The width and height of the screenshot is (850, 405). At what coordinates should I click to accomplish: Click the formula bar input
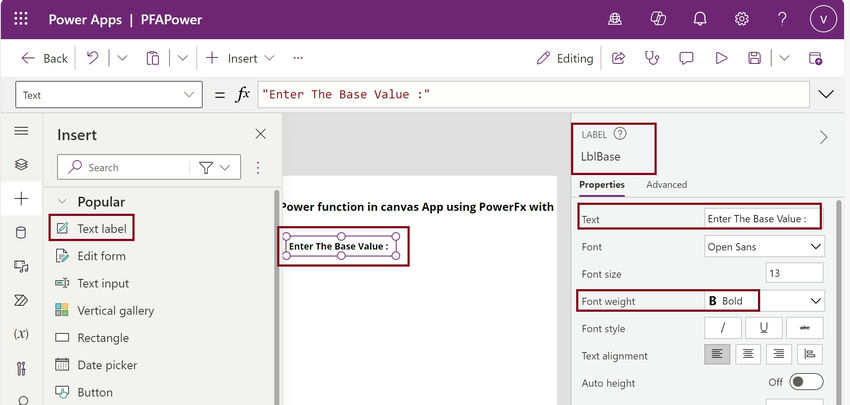(x=533, y=95)
